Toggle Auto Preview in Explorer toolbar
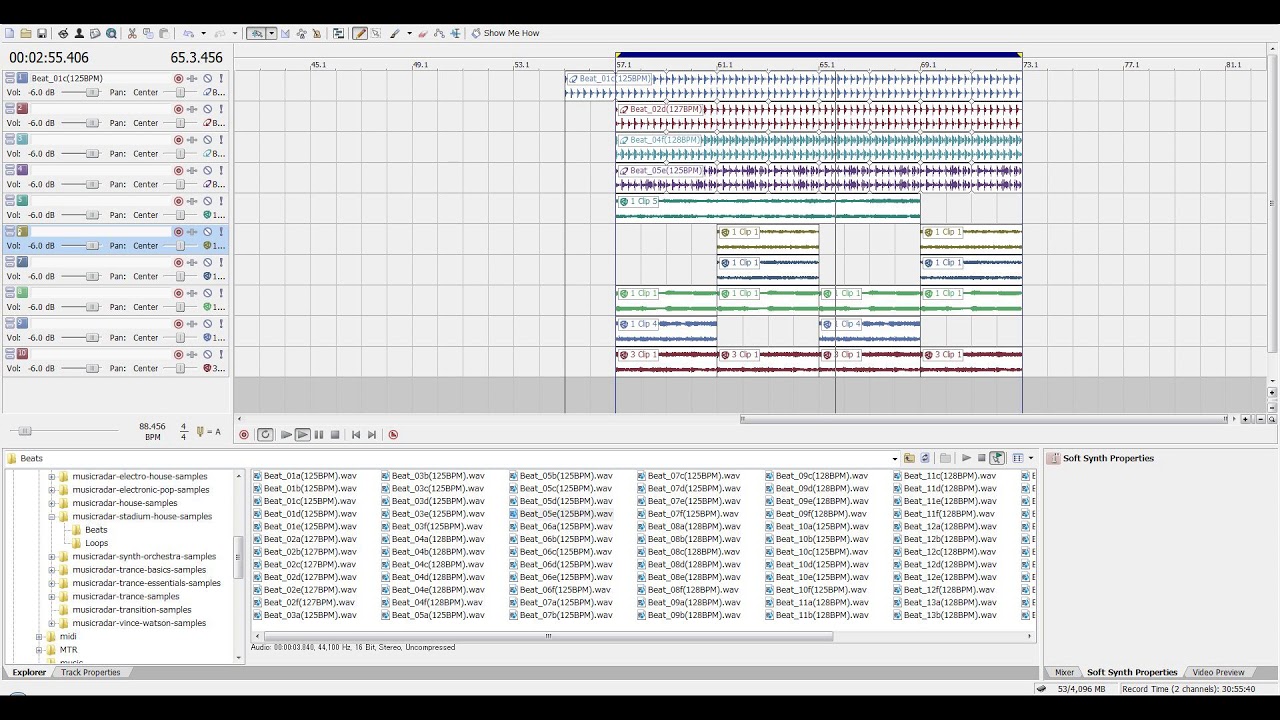1280x720 pixels. point(997,458)
